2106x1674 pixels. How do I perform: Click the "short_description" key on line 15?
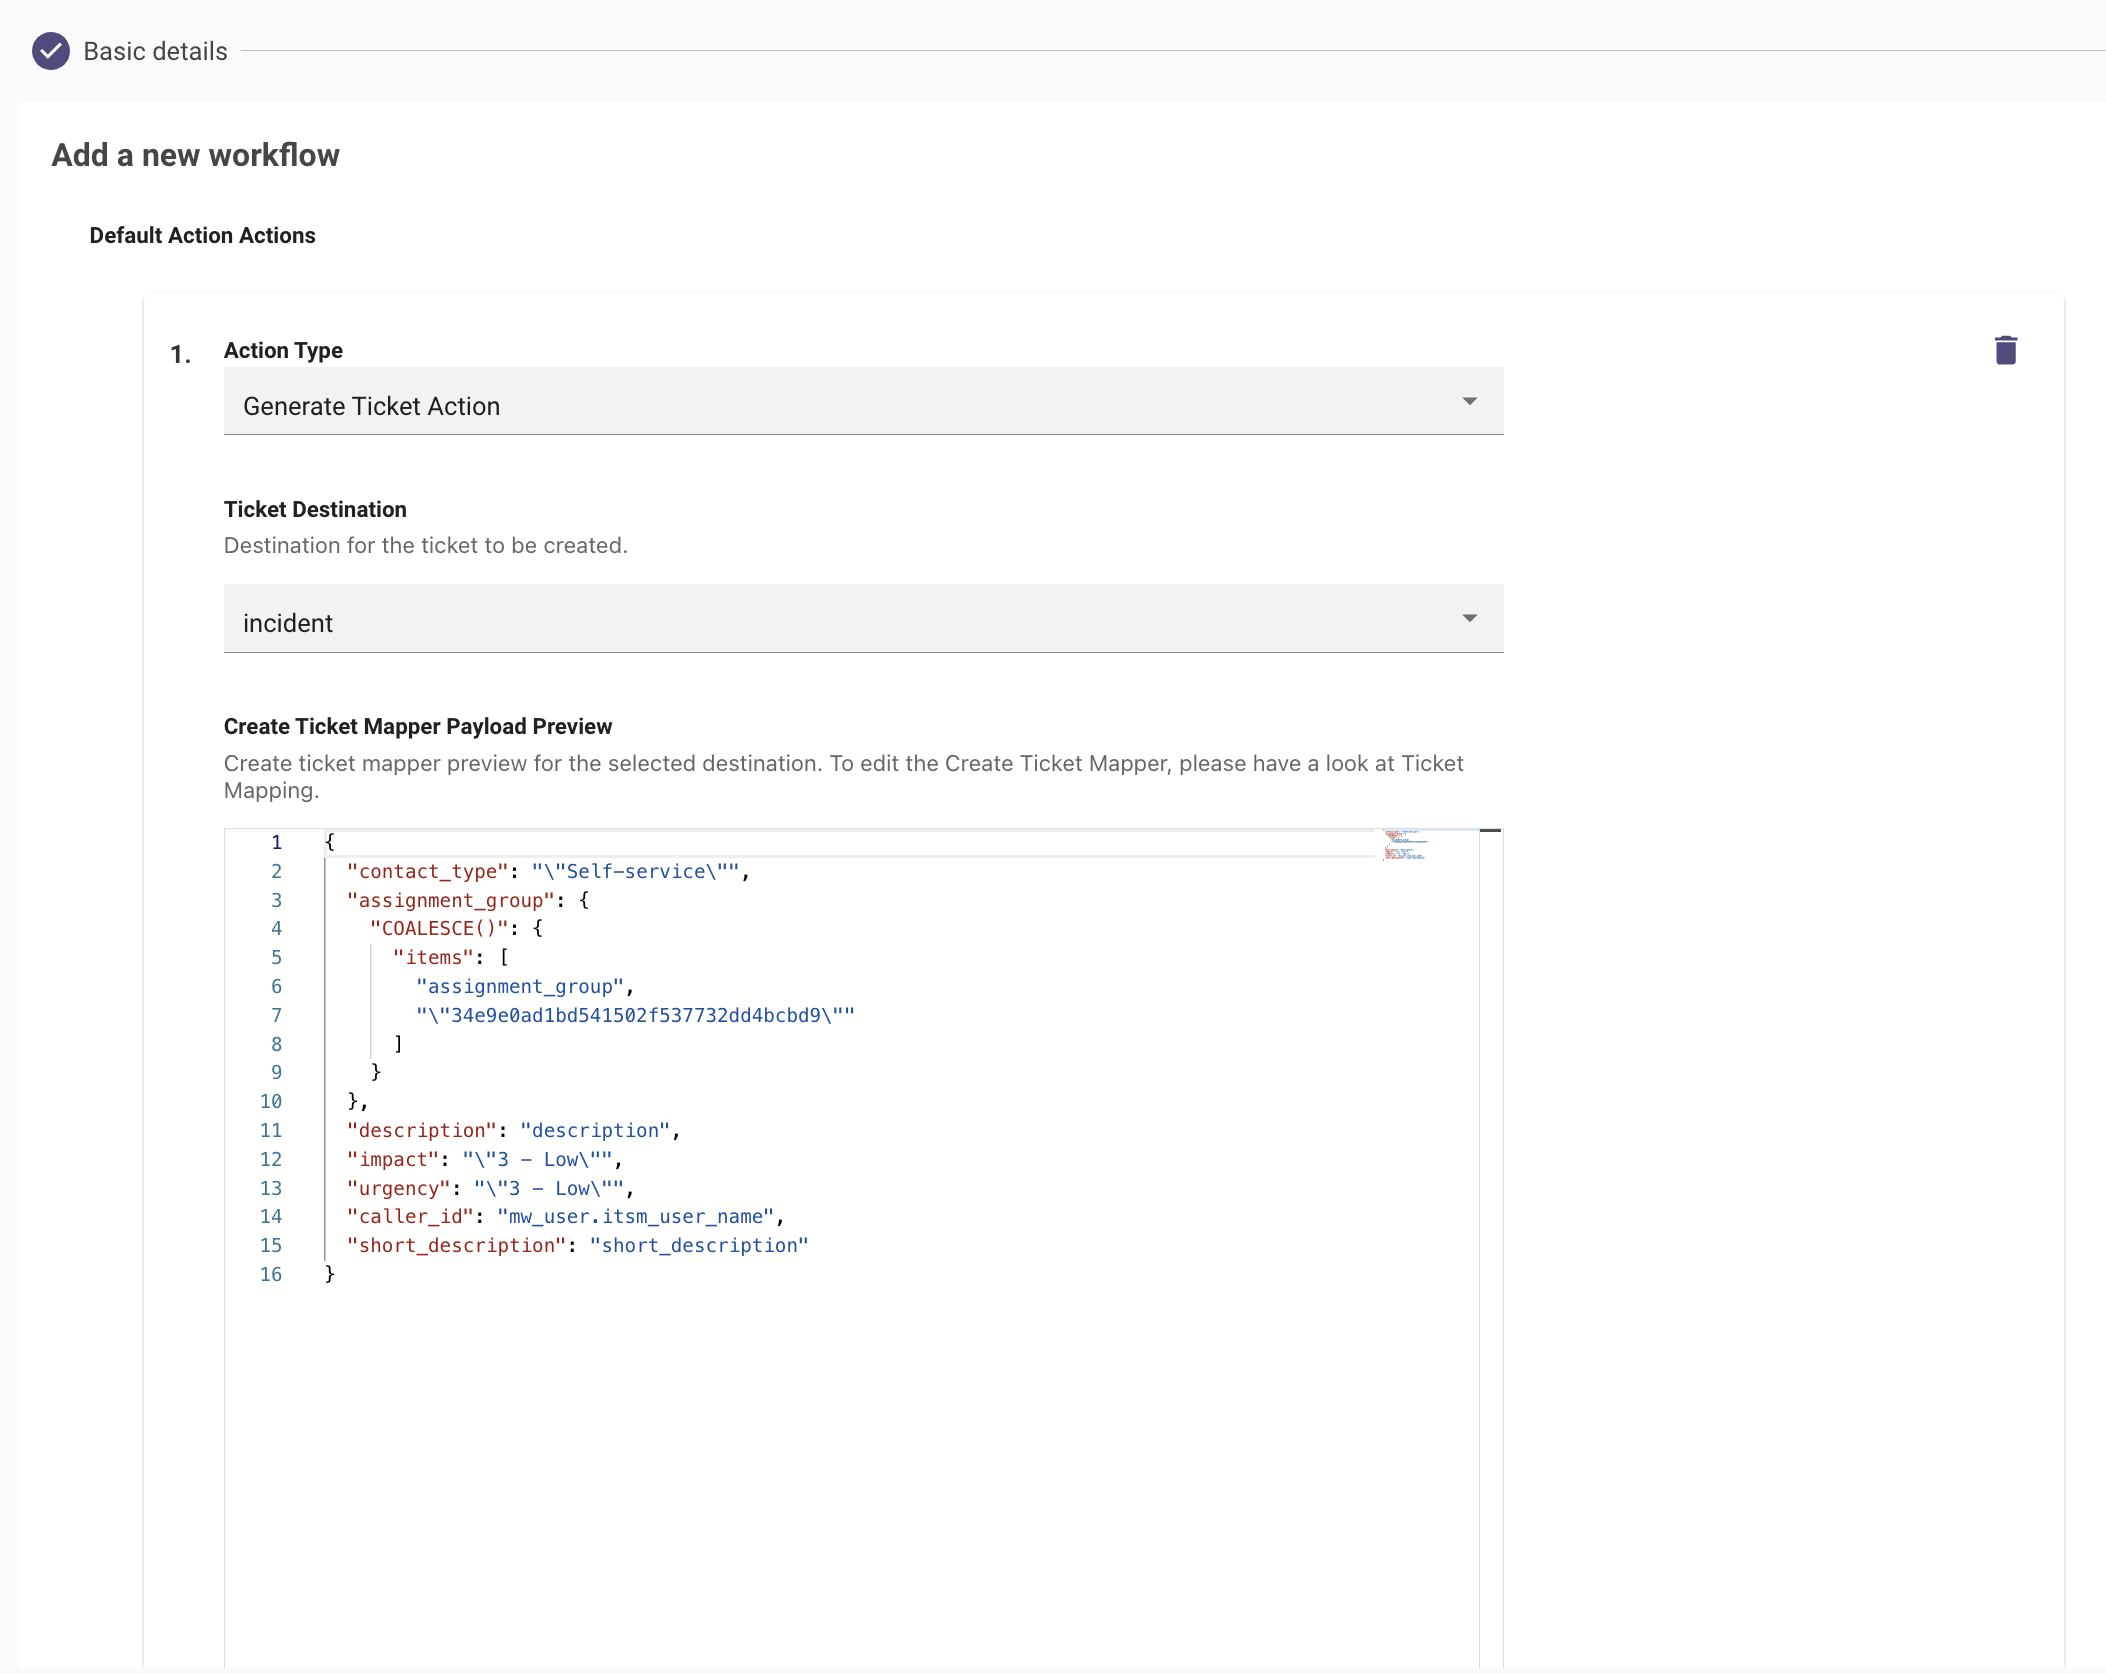455,1245
